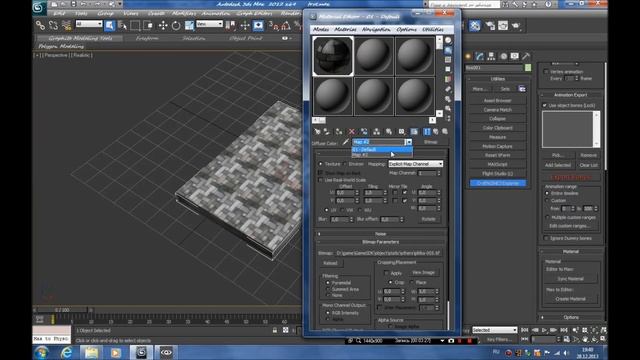This screenshot has height=360, width=640.
Task: Click the Configure Button Sets icon
Action: tap(522, 89)
